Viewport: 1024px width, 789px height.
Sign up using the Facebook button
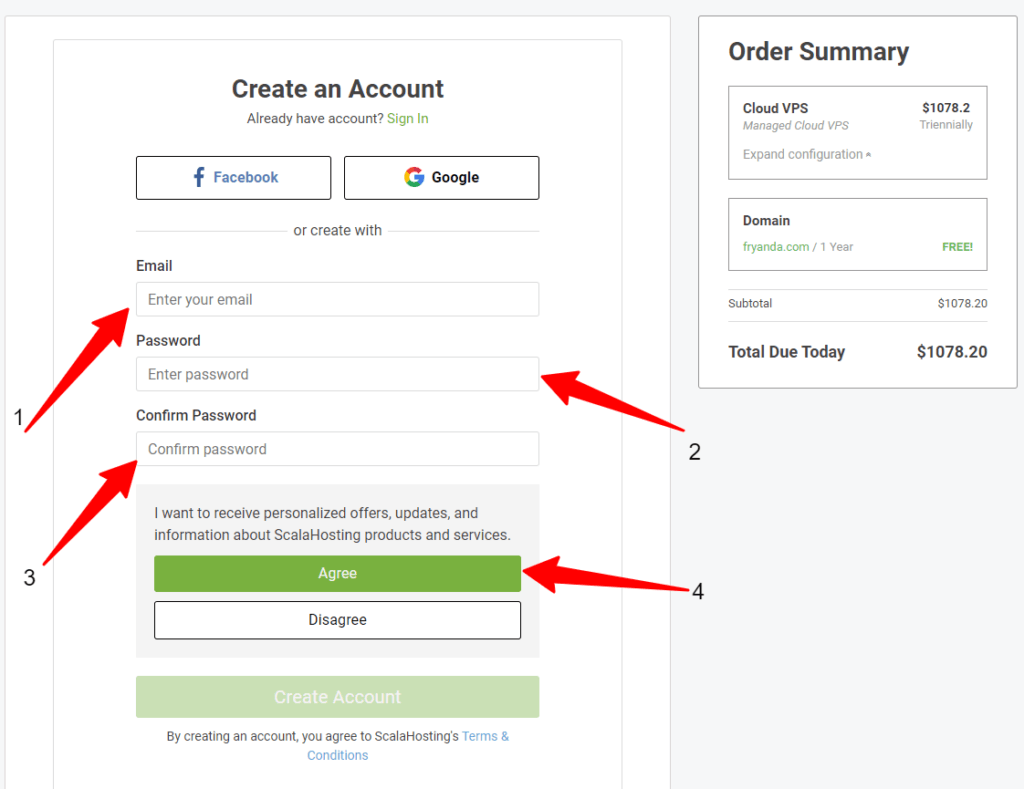(x=233, y=177)
